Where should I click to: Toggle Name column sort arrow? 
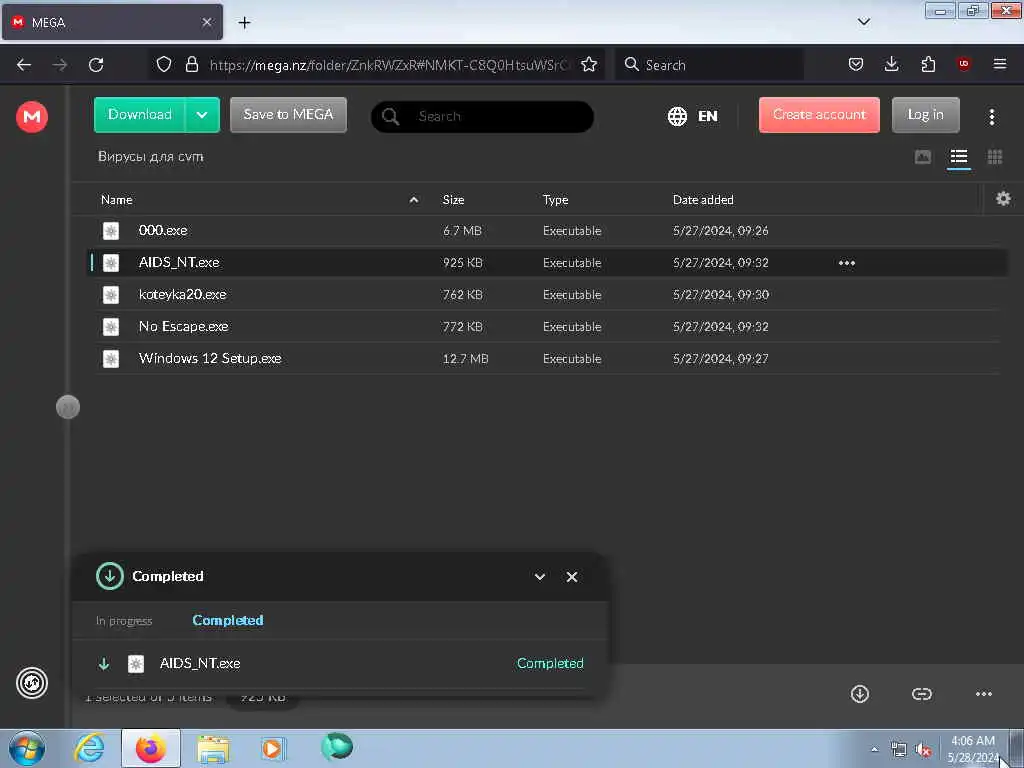tap(413, 200)
